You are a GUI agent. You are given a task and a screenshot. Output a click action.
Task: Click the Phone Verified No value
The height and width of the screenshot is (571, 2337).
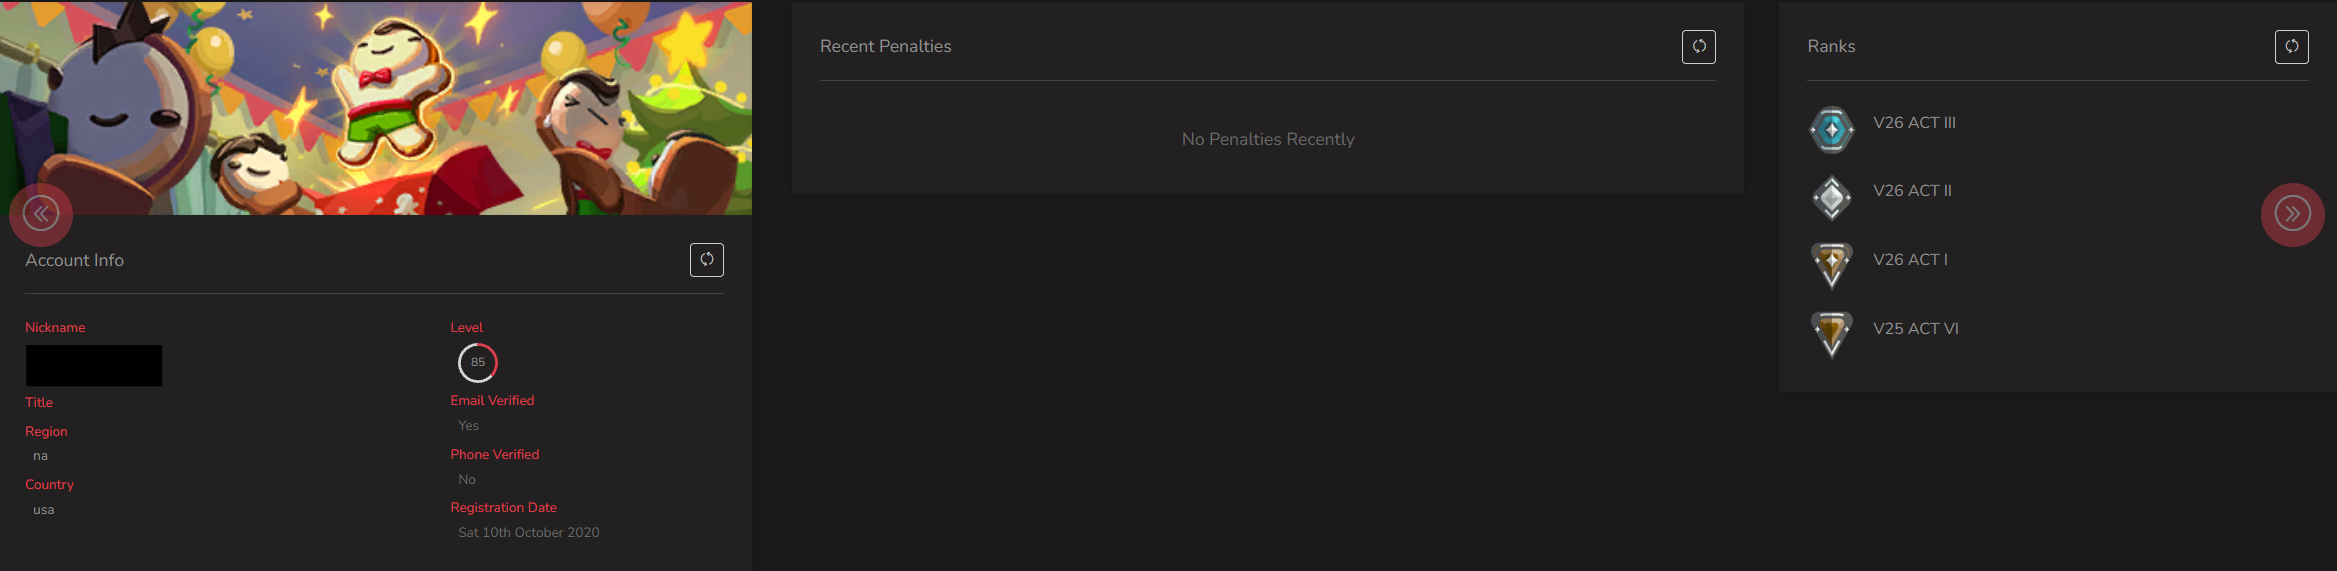(x=467, y=480)
